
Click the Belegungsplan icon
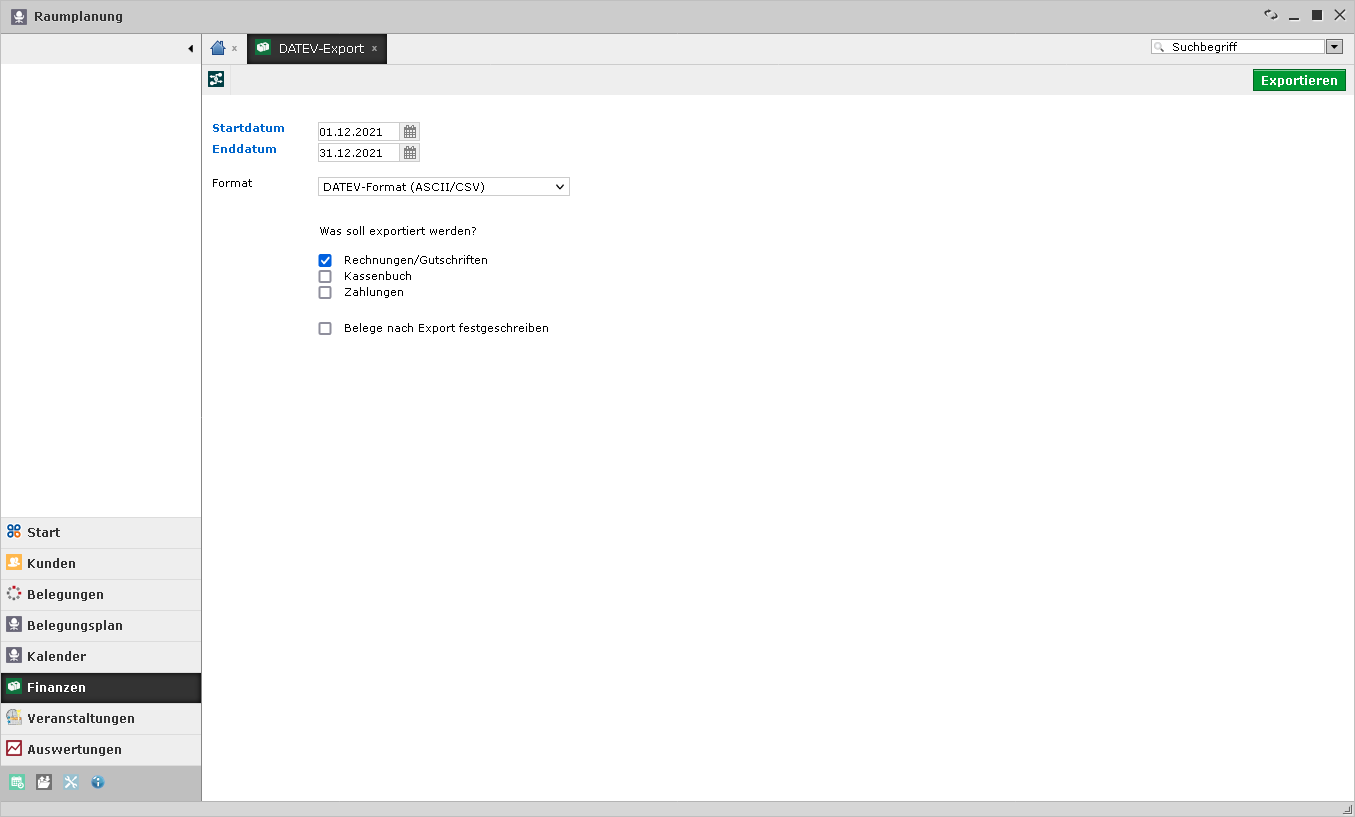14,625
